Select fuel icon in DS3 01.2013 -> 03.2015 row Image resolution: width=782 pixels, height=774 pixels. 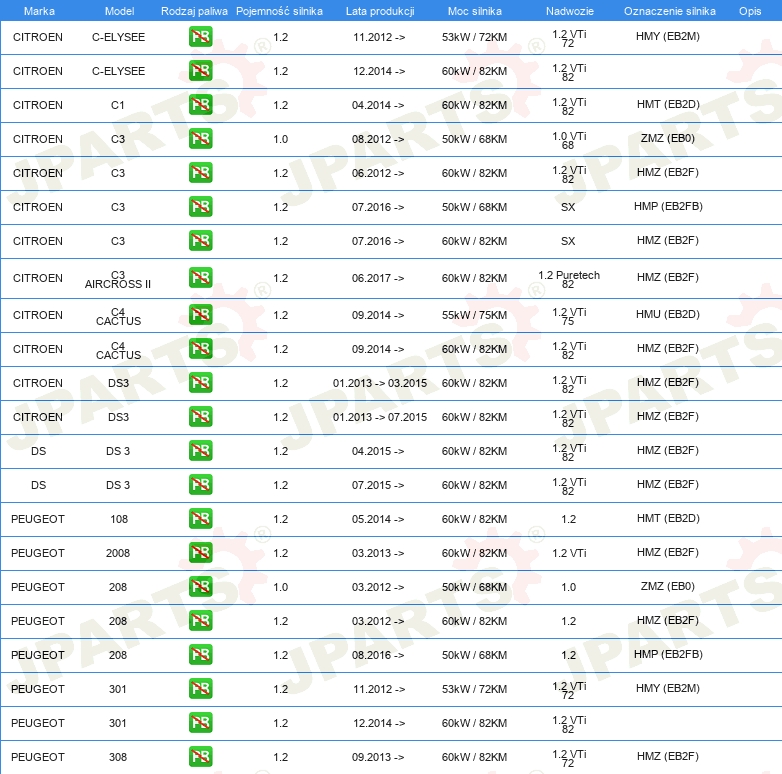point(200,383)
